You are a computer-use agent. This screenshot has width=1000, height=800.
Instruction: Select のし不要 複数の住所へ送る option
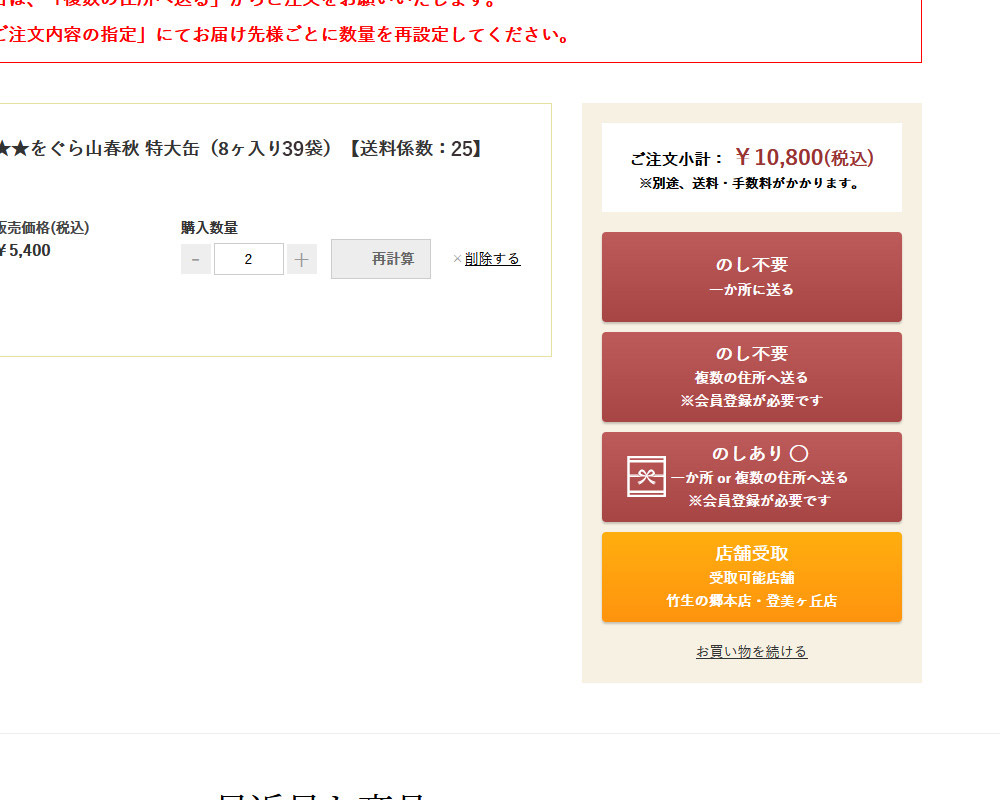[751, 377]
